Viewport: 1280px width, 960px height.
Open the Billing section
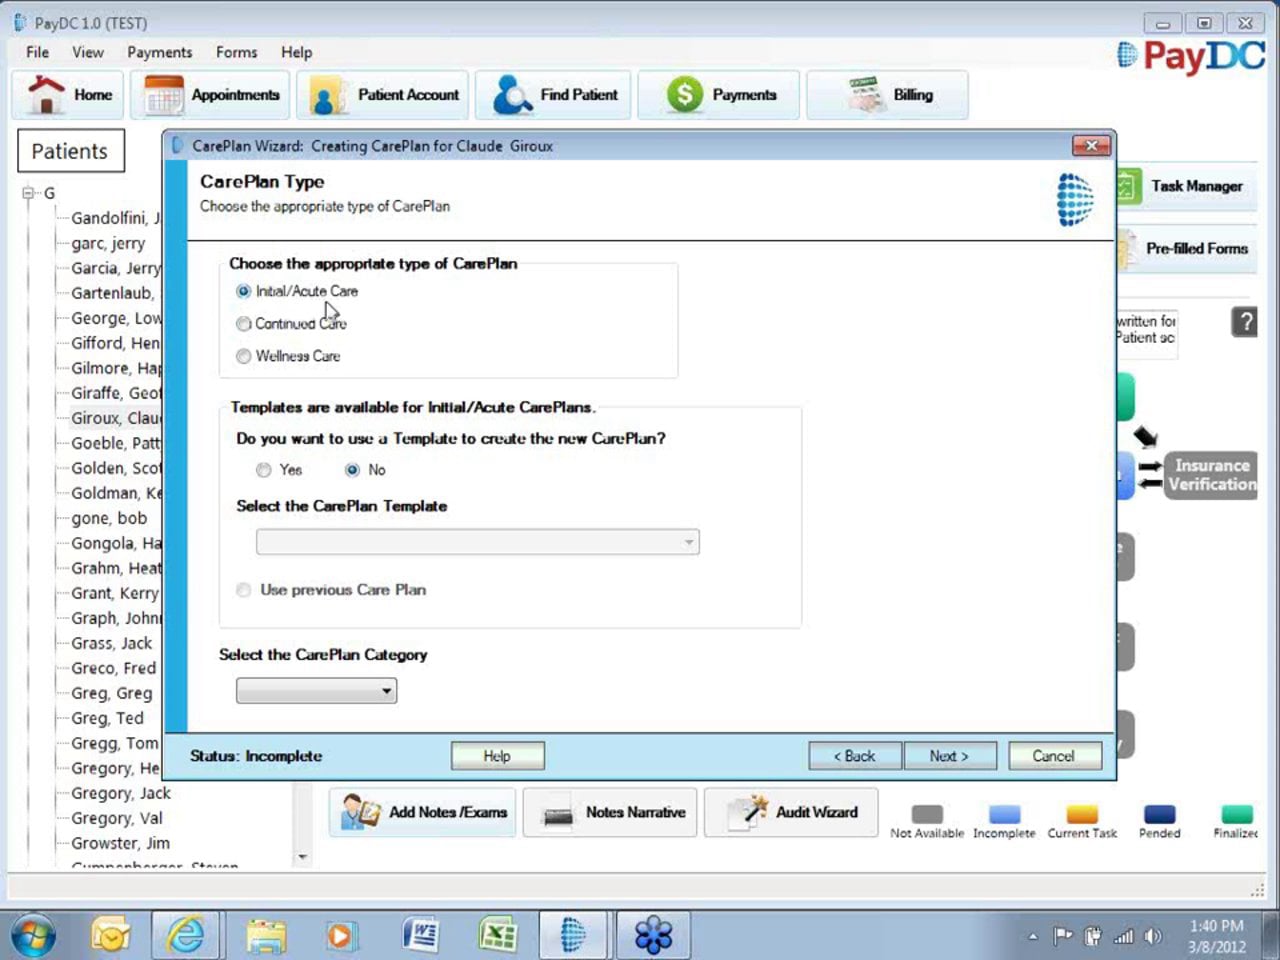pyautogui.click(x=887, y=95)
